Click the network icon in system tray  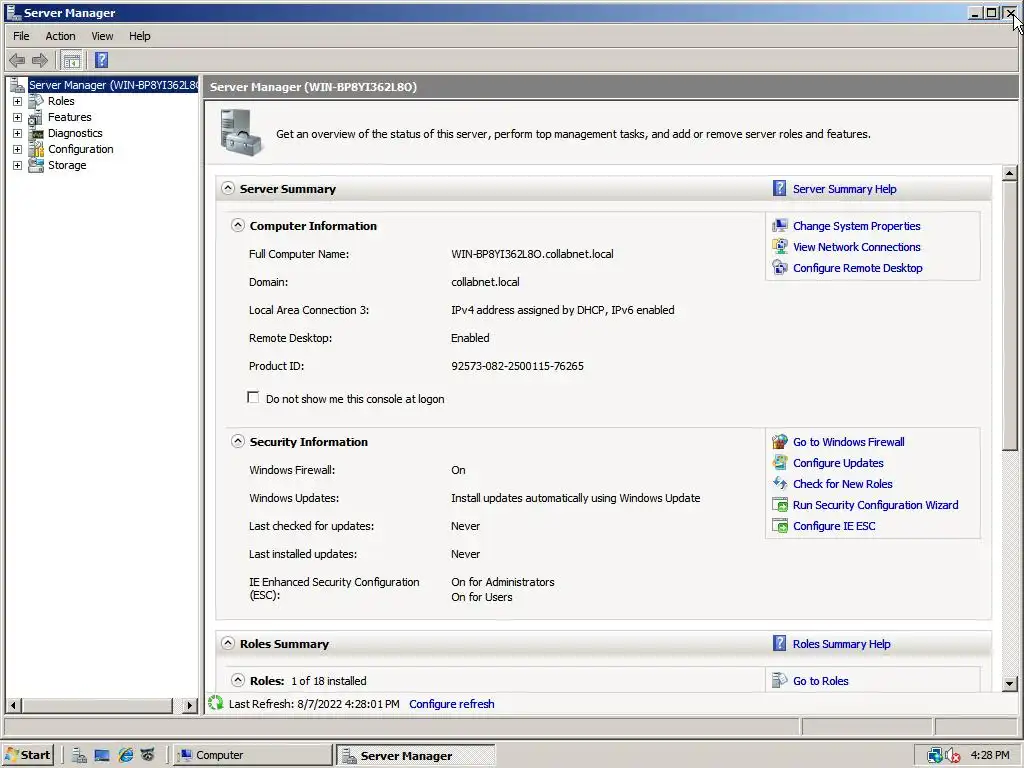pyautogui.click(x=935, y=756)
